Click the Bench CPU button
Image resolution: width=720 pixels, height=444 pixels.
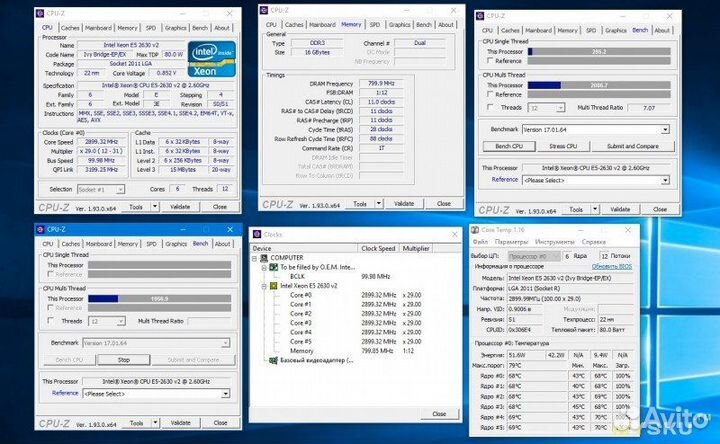coord(509,146)
